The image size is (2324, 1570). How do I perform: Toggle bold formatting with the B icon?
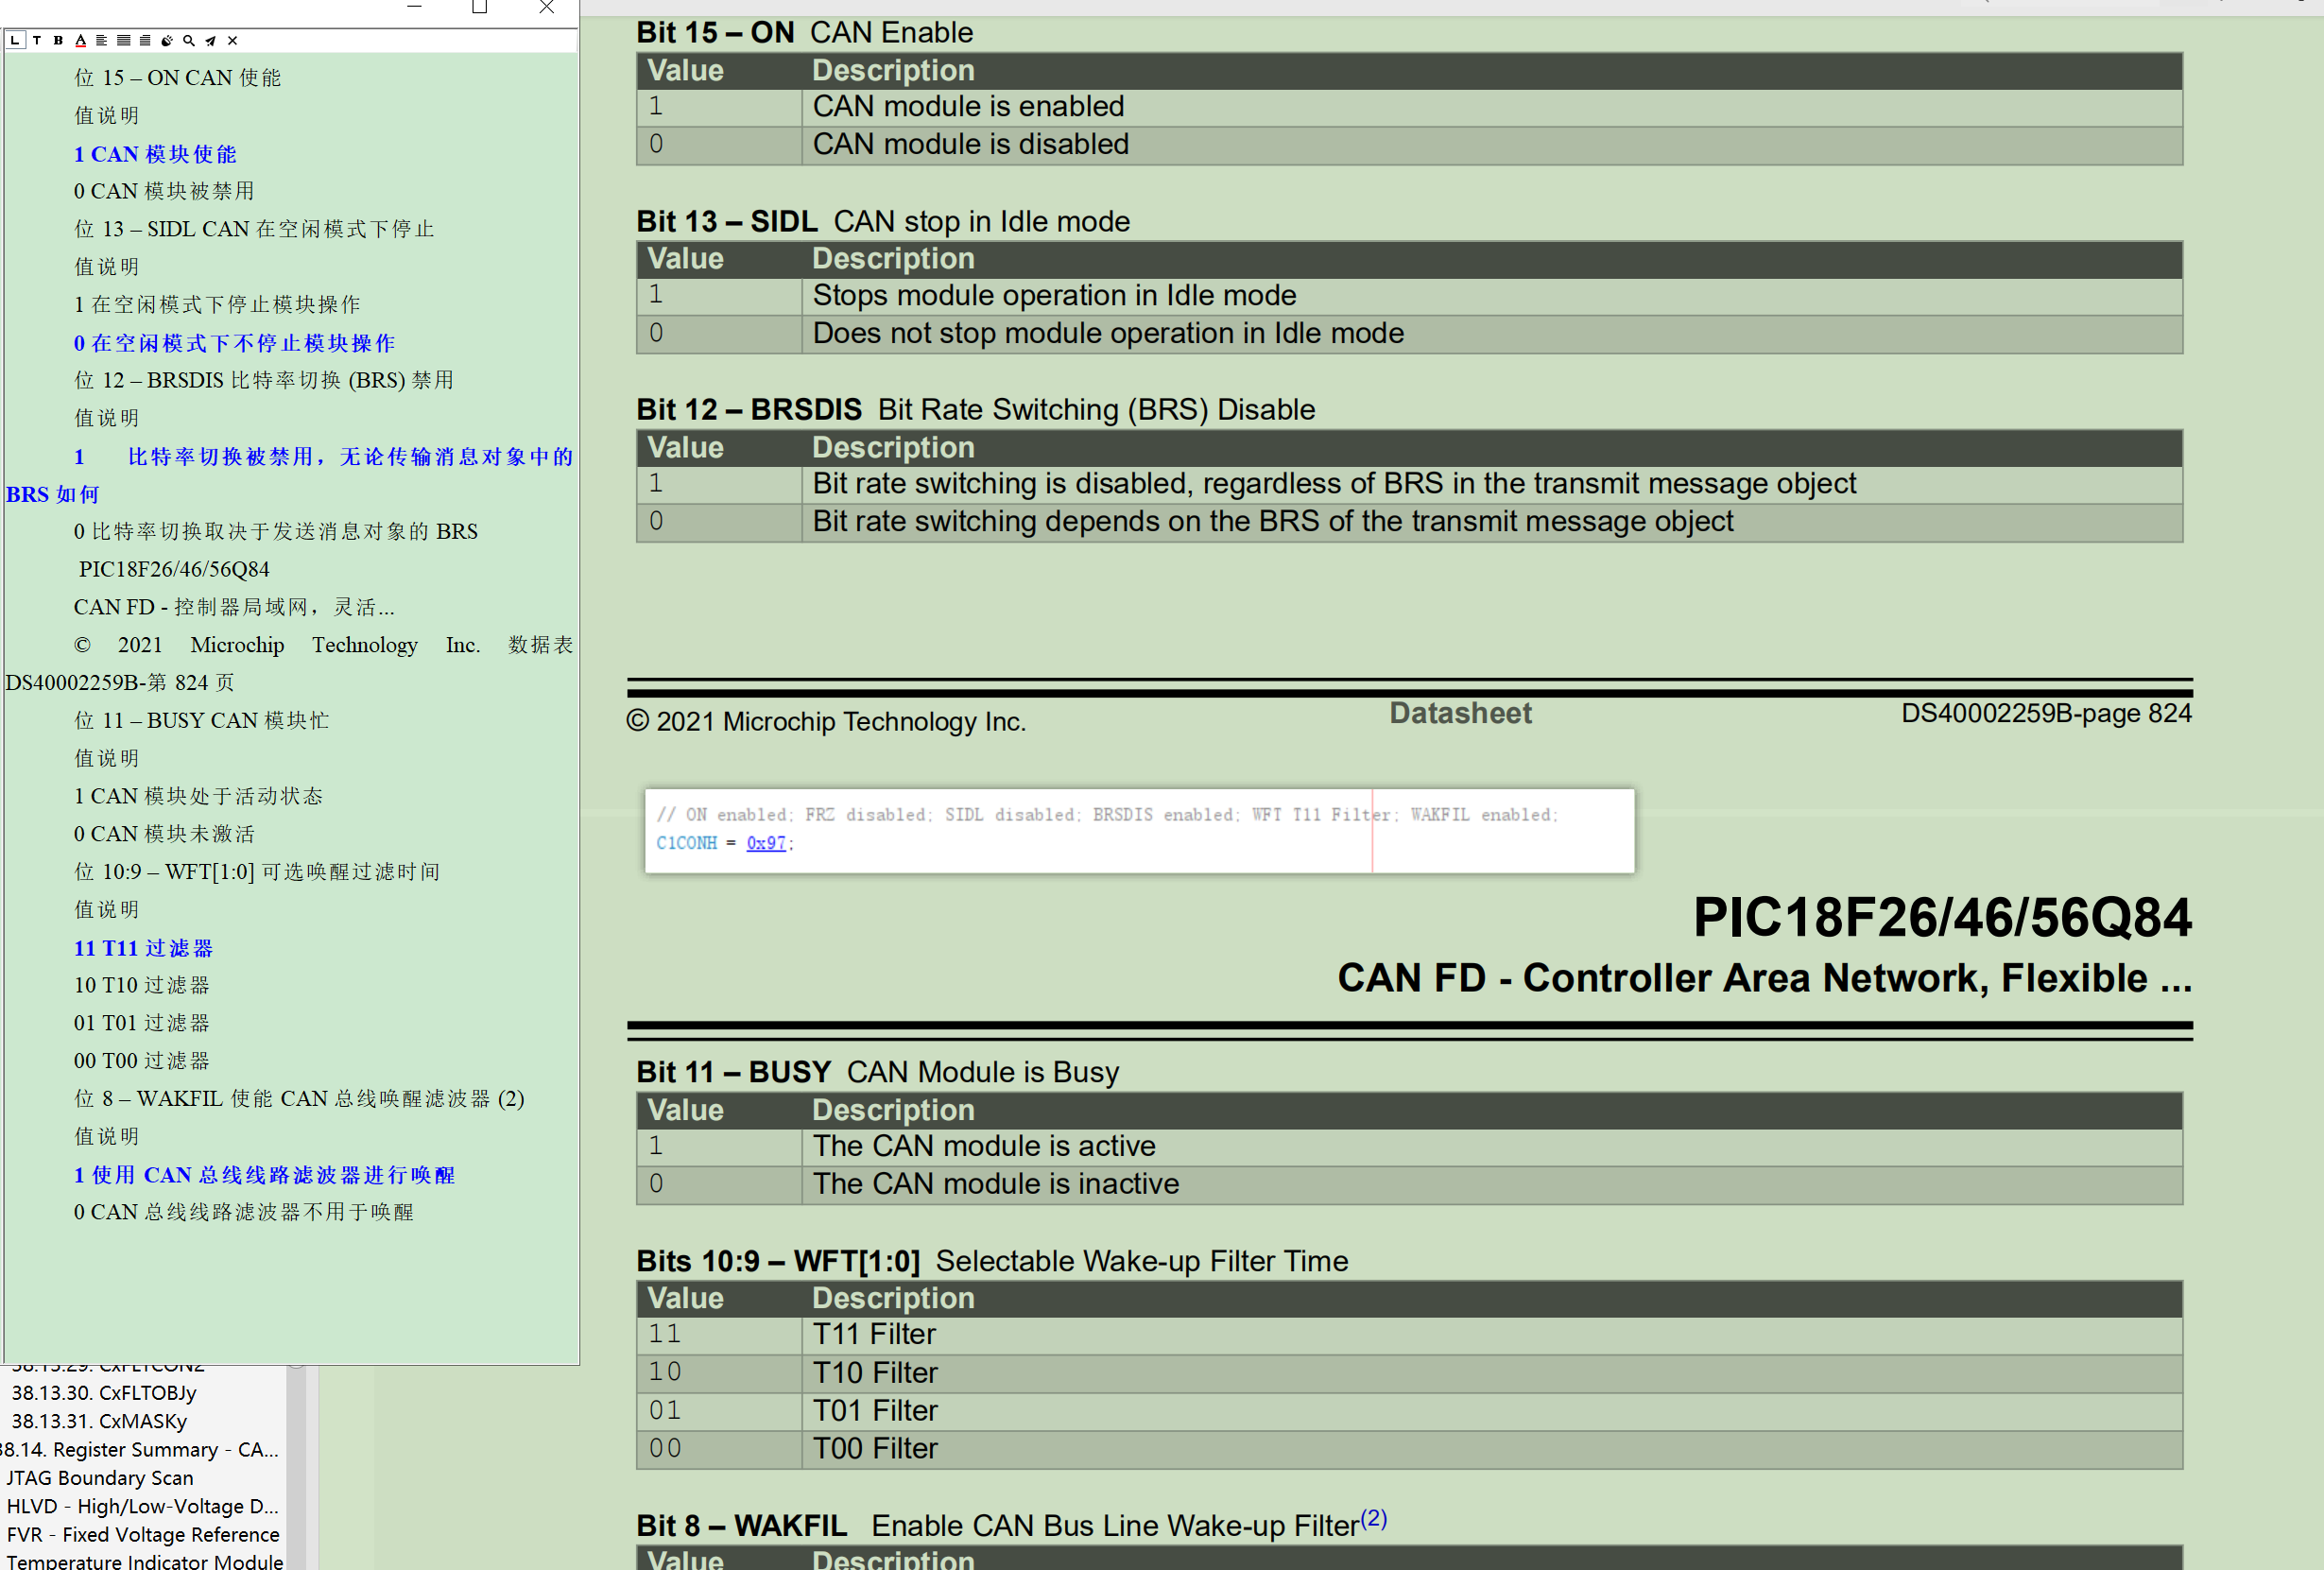[x=57, y=40]
